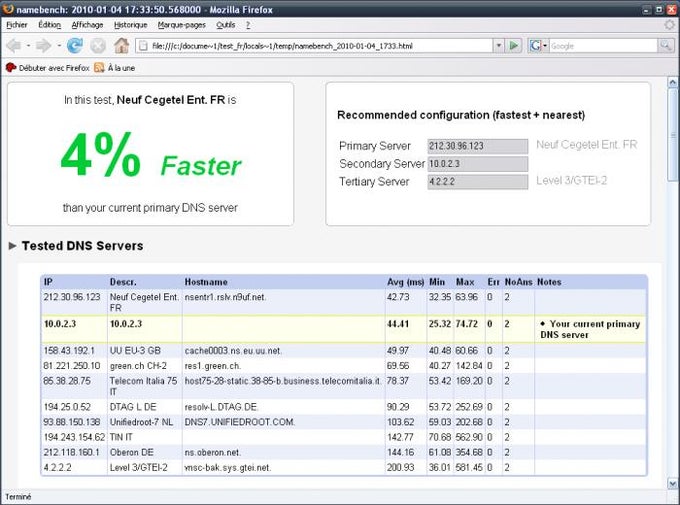Click hostname DNS7.UNIFIEDROOT.COM.
Viewport: 680px width, 505px height.
click(240, 422)
